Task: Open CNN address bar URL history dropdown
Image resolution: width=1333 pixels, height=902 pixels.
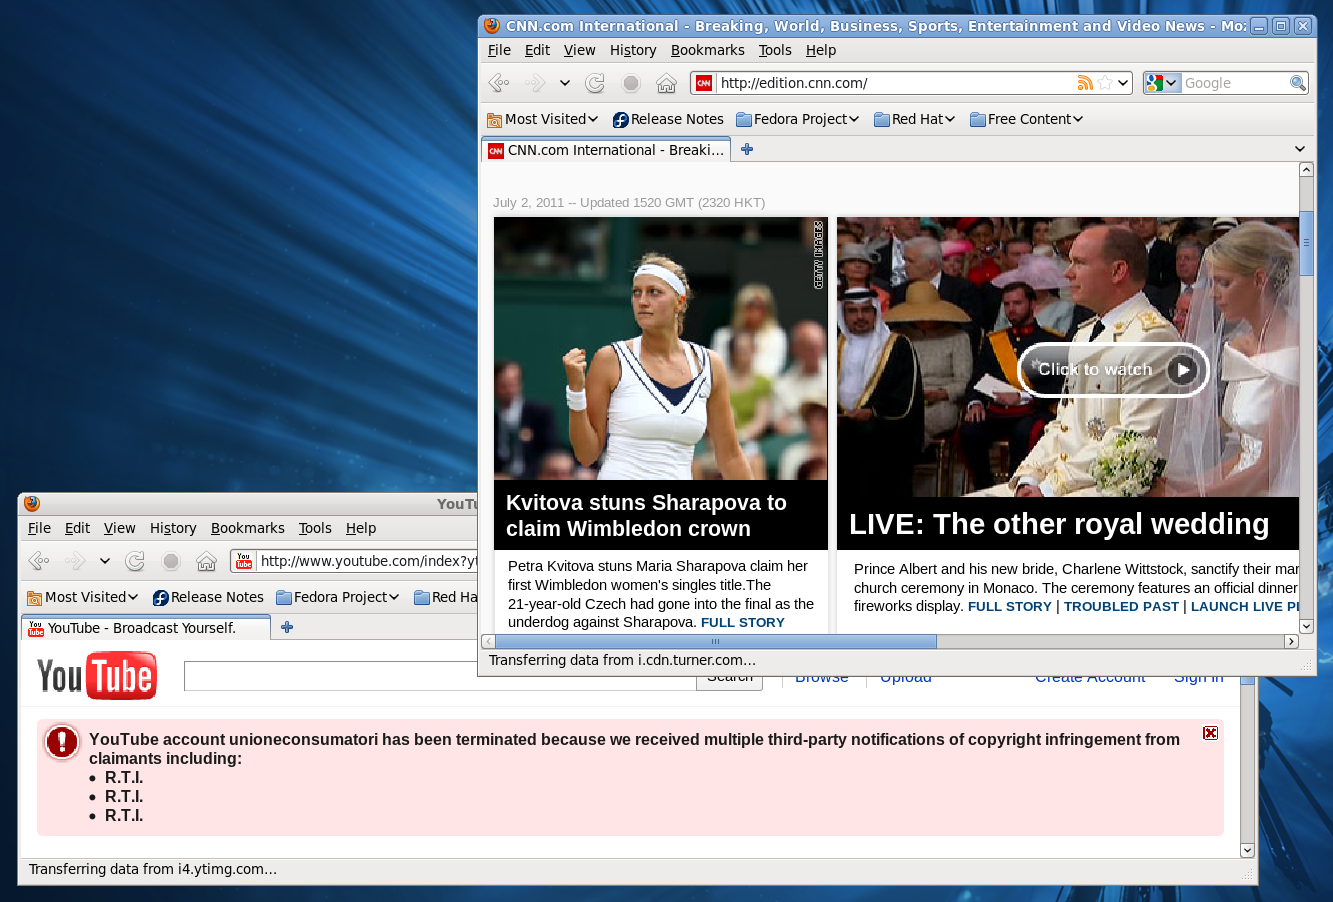Action: [x=1123, y=83]
